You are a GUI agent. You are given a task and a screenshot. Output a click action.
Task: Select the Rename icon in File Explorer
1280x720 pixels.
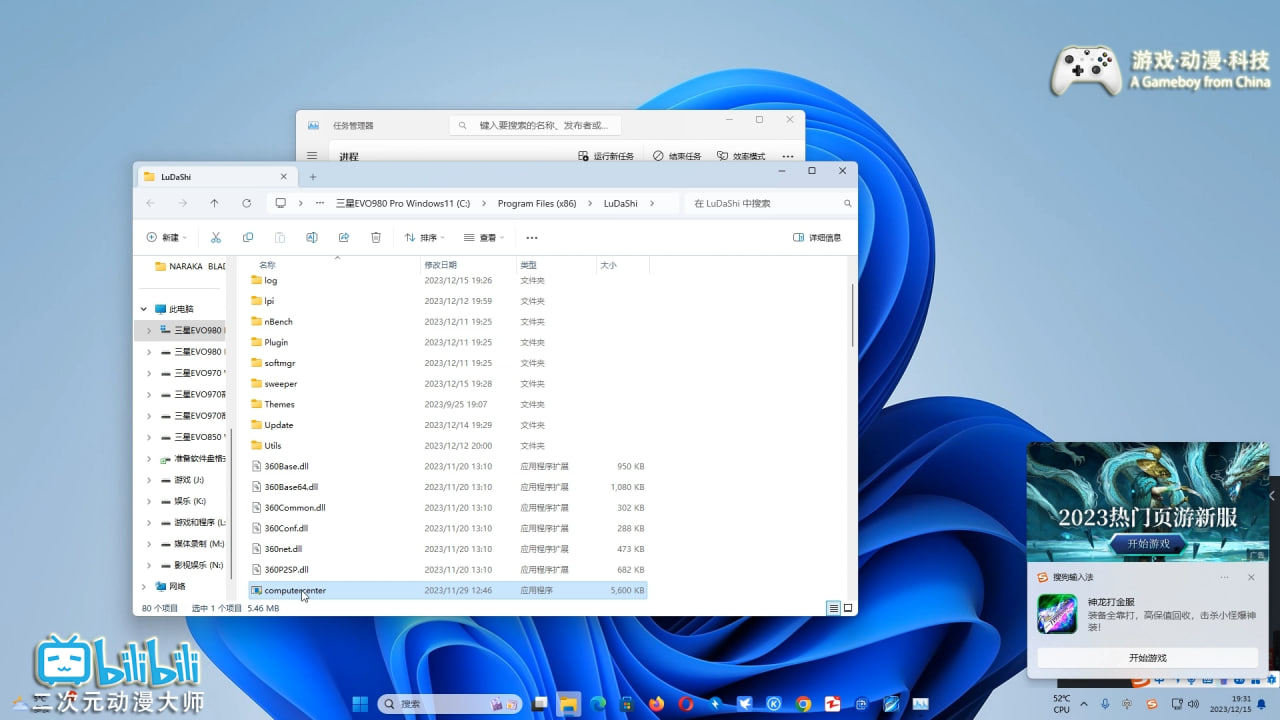click(312, 237)
